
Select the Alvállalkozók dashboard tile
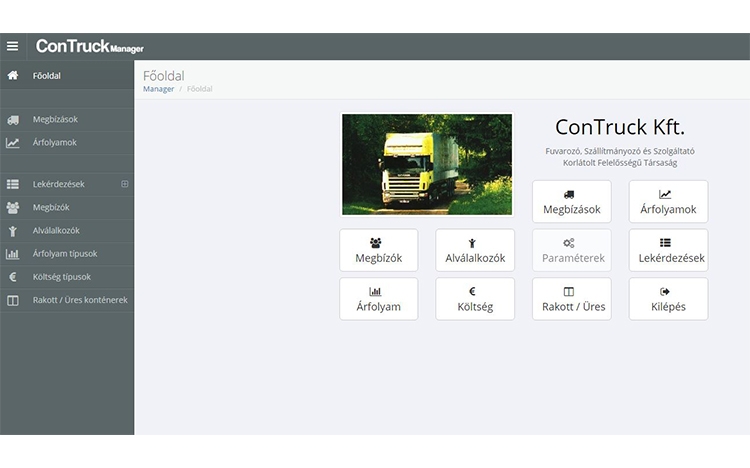coord(475,250)
